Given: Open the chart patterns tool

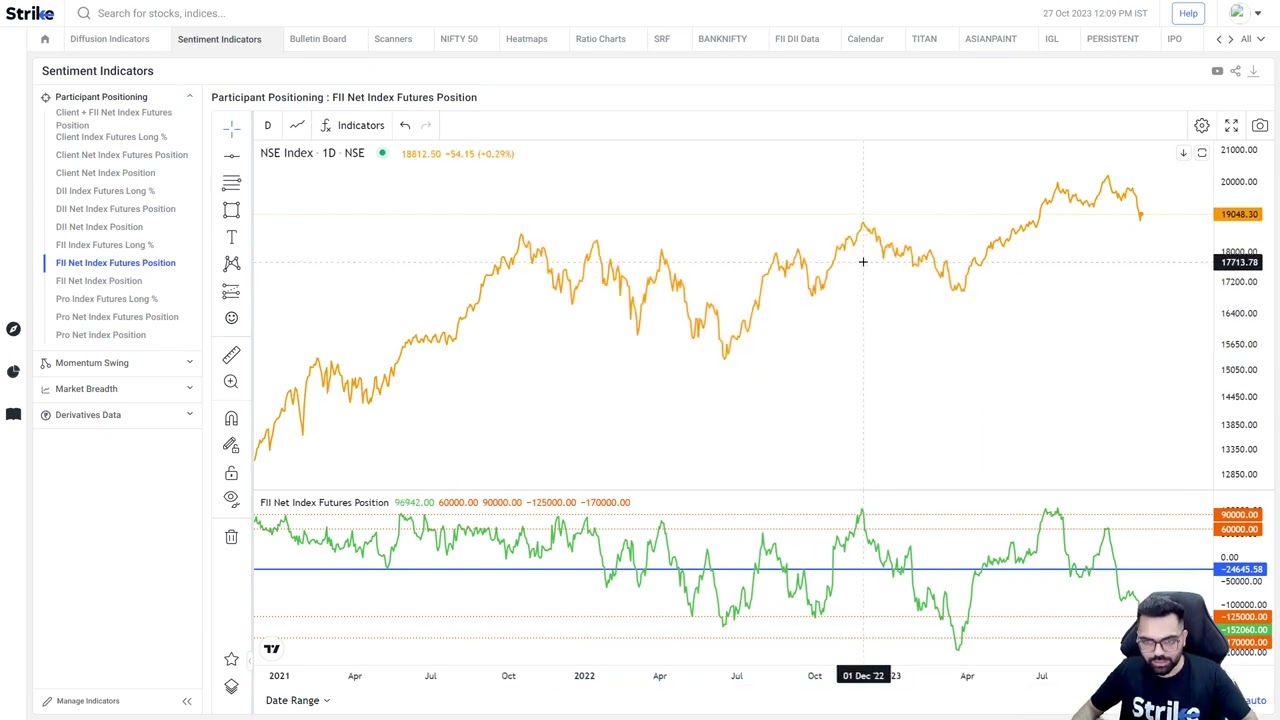Looking at the screenshot, I should click(231, 264).
